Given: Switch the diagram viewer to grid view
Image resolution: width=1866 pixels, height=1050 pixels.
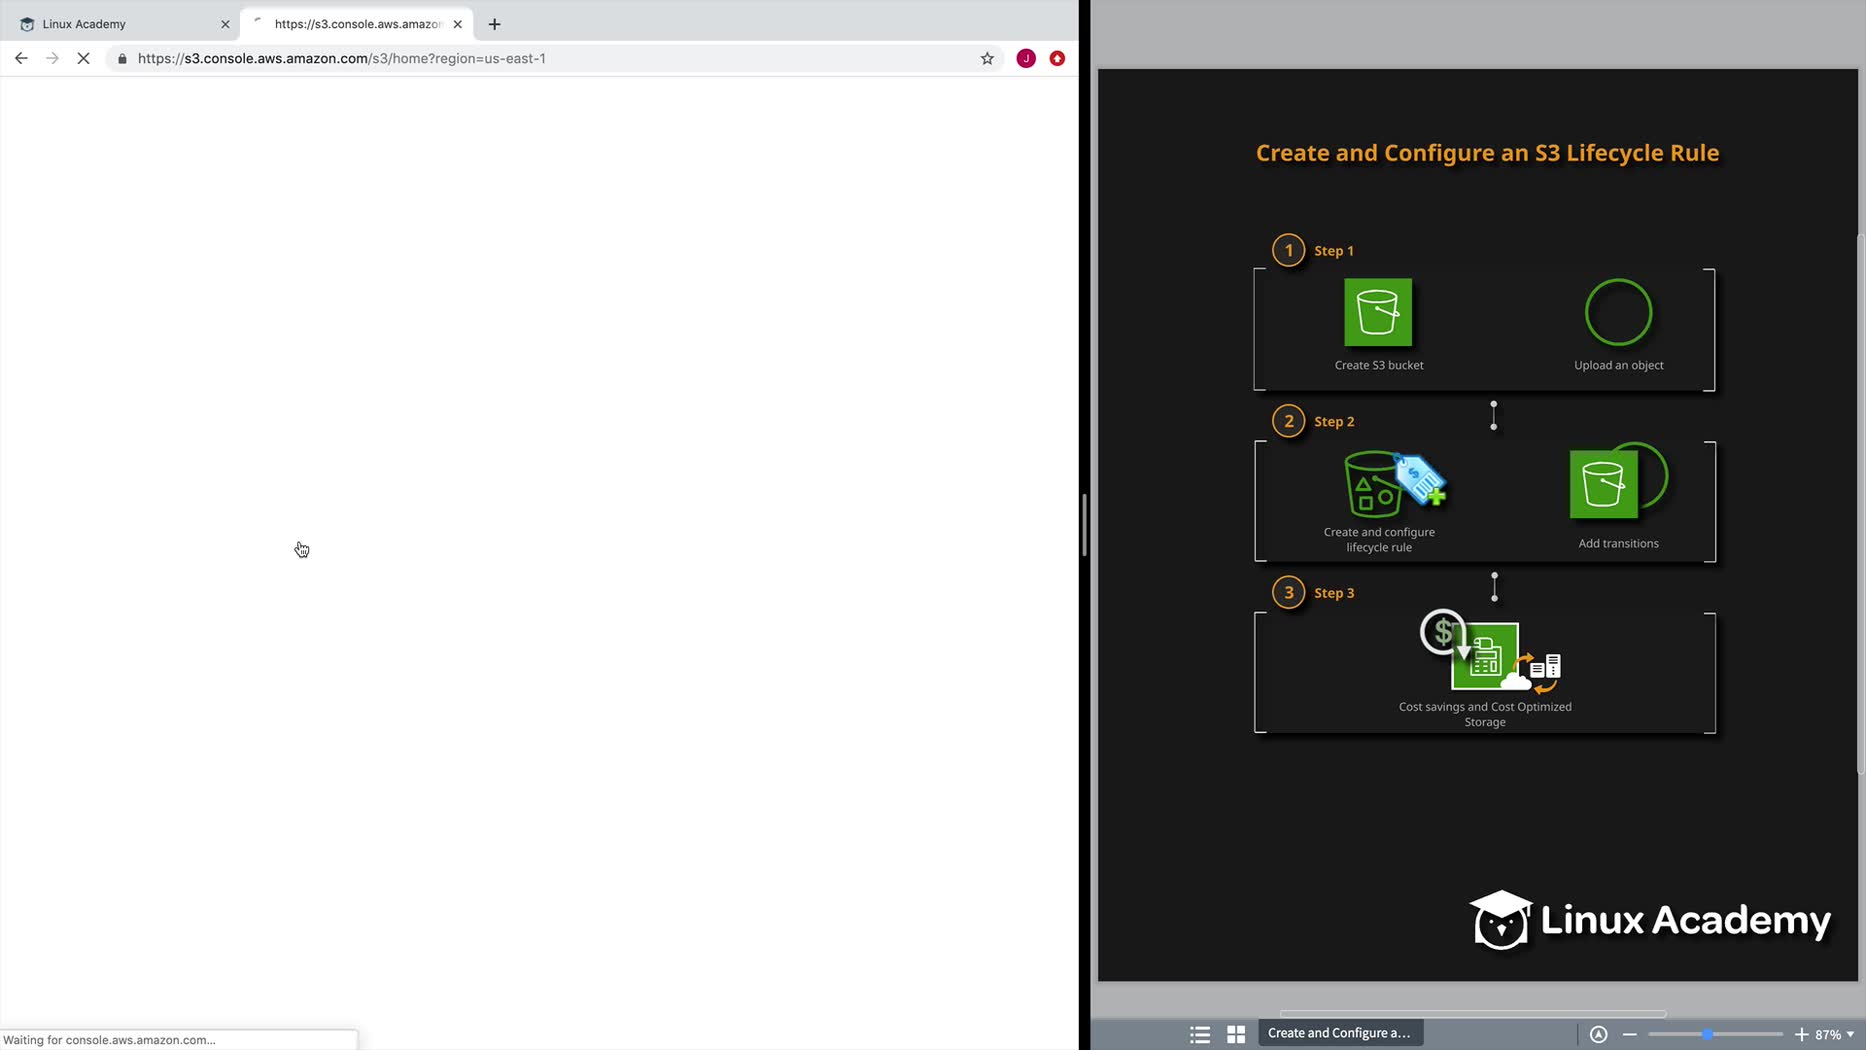Looking at the screenshot, I should pos(1236,1034).
